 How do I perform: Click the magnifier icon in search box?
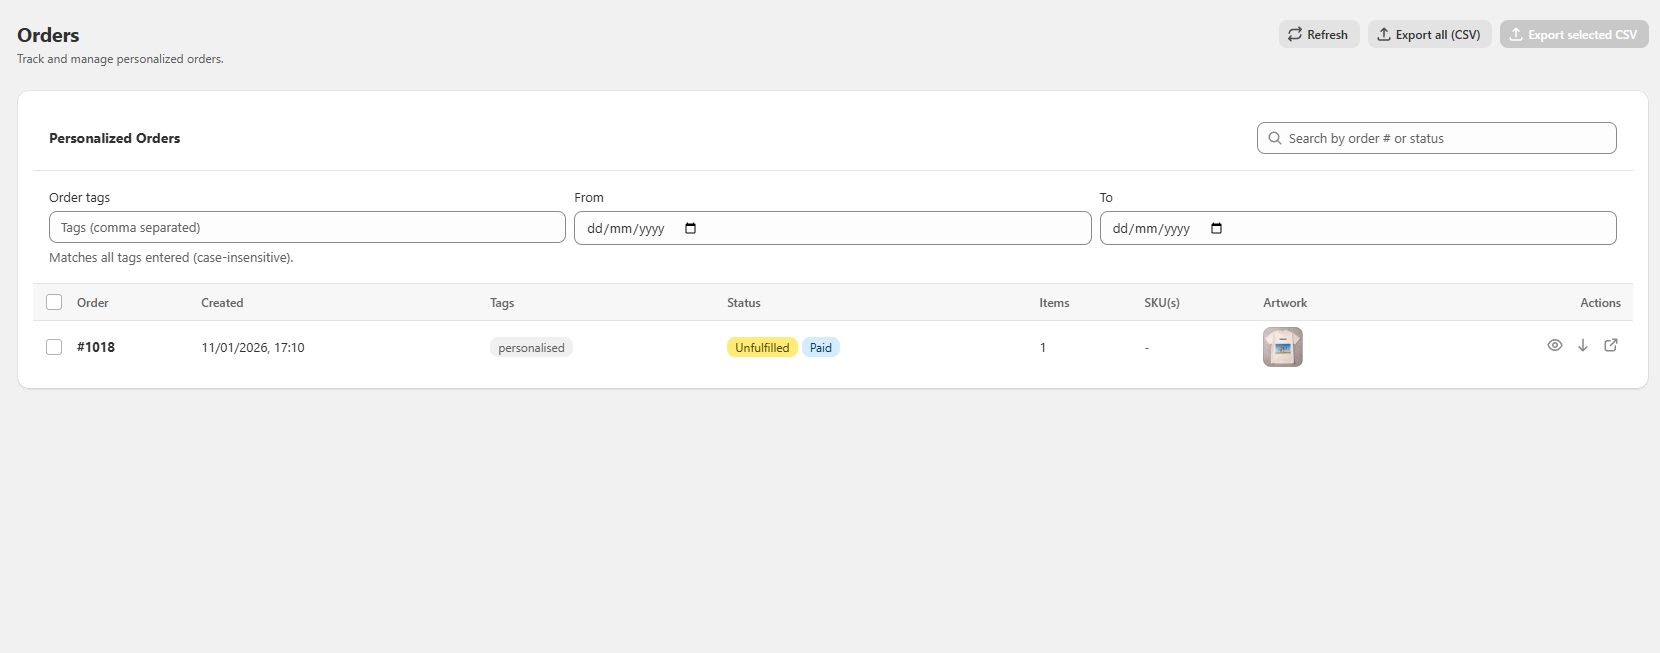[1275, 138]
